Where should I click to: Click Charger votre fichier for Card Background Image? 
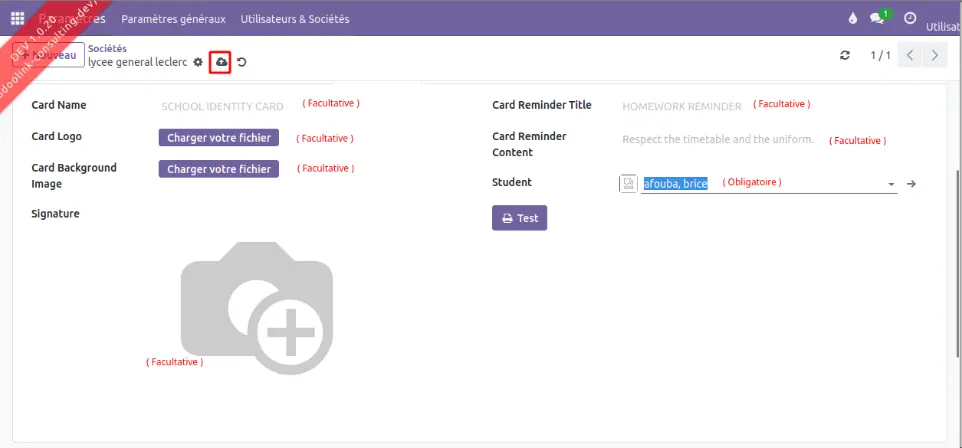coord(219,169)
